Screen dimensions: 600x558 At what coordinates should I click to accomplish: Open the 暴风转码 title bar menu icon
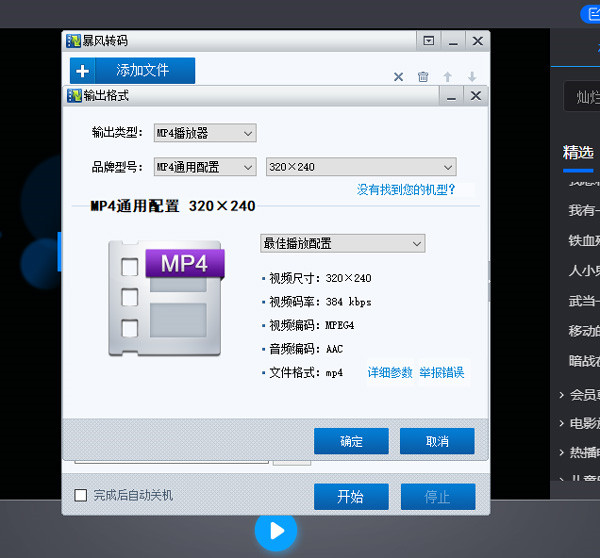click(429, 41)
